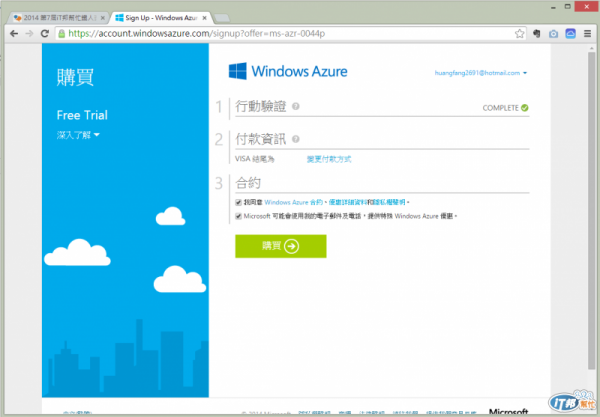Maximize the Chrome window

tap(567, 6)
